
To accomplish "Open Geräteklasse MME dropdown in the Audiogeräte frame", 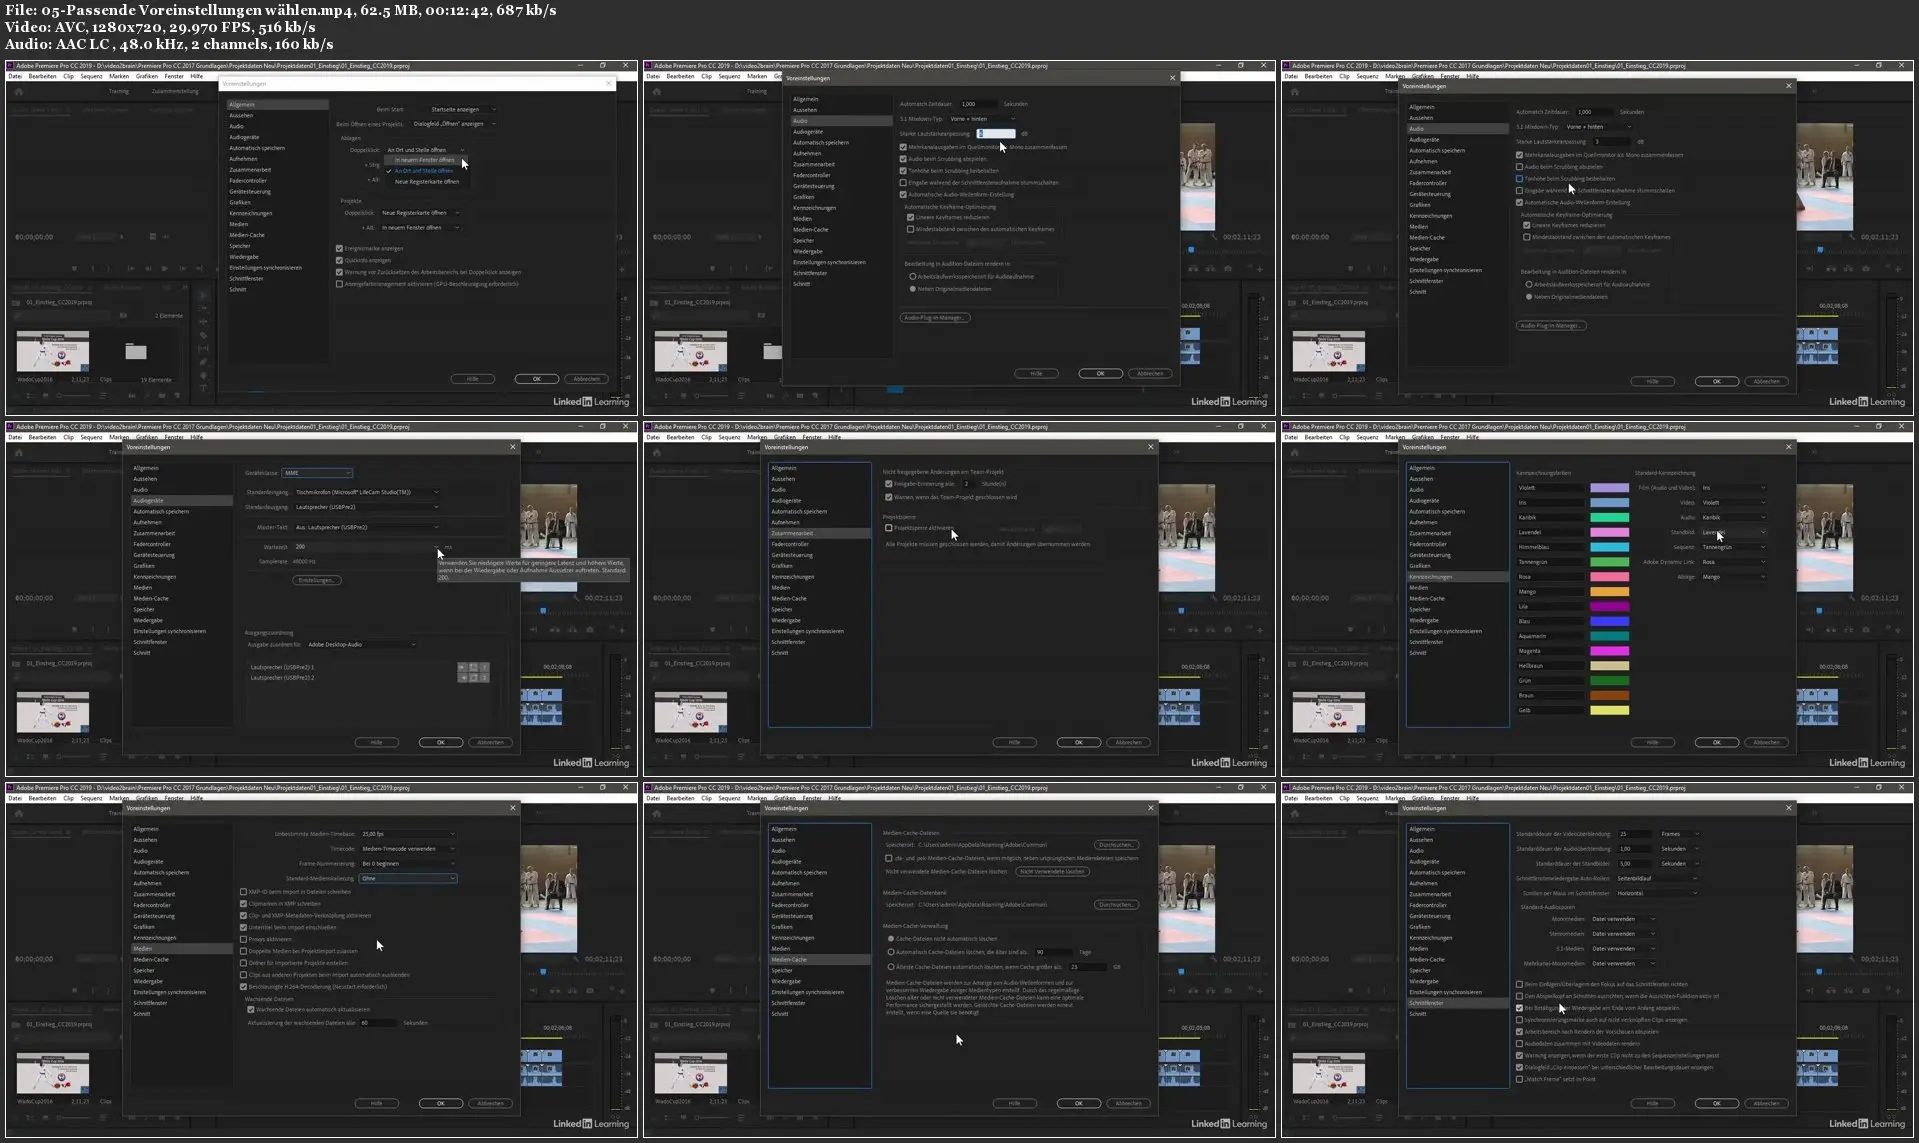I will click(x=317, y=473).
